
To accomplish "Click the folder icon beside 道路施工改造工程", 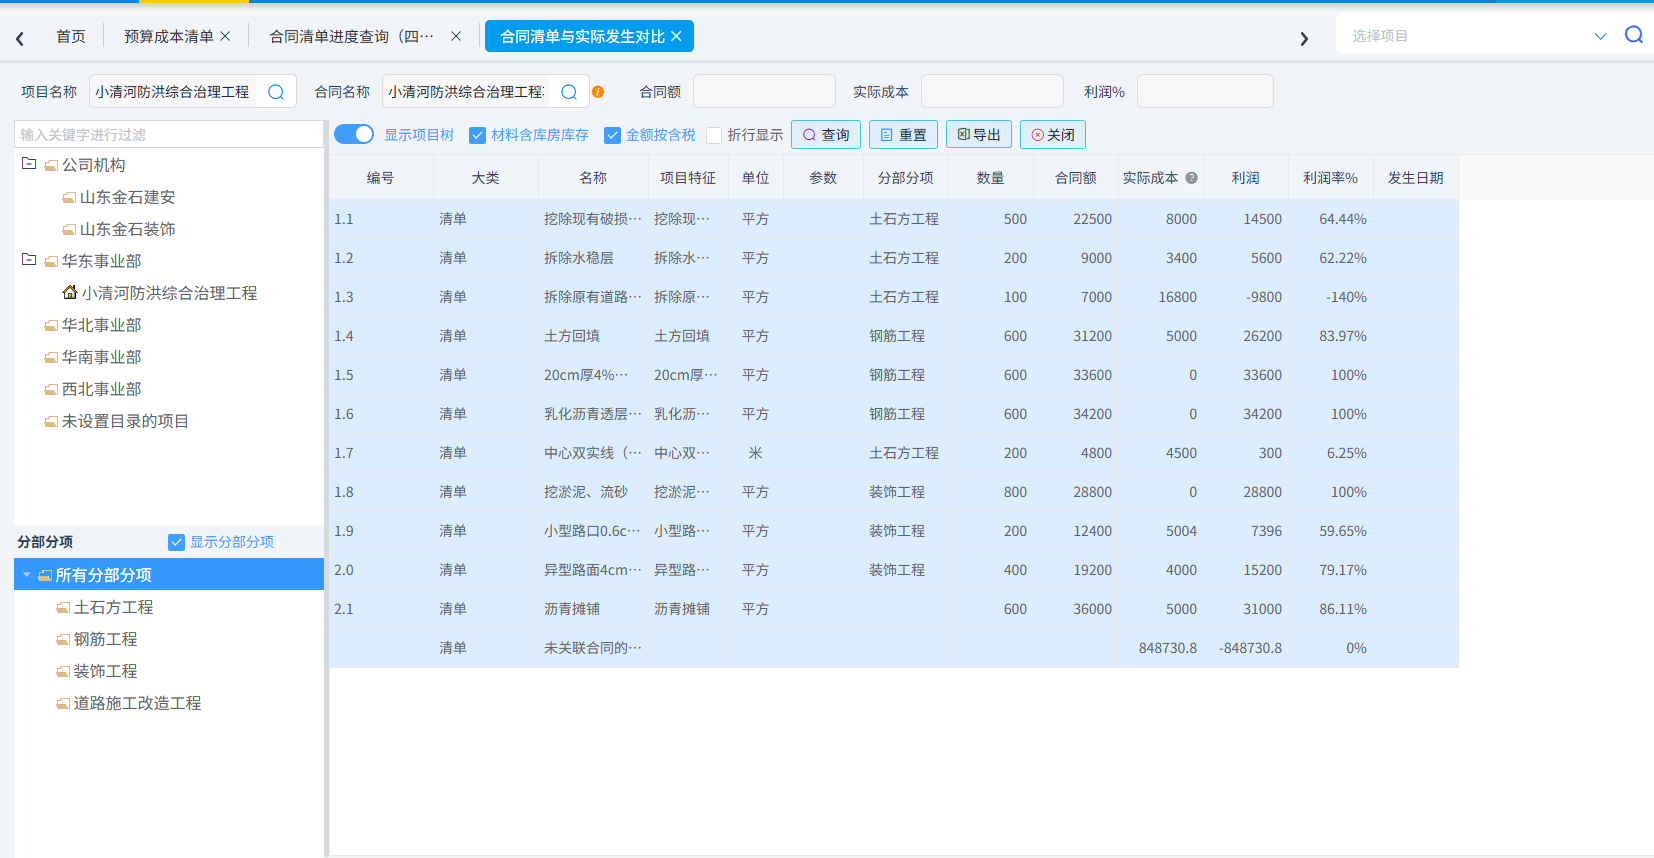I will (x=63, y=704).
